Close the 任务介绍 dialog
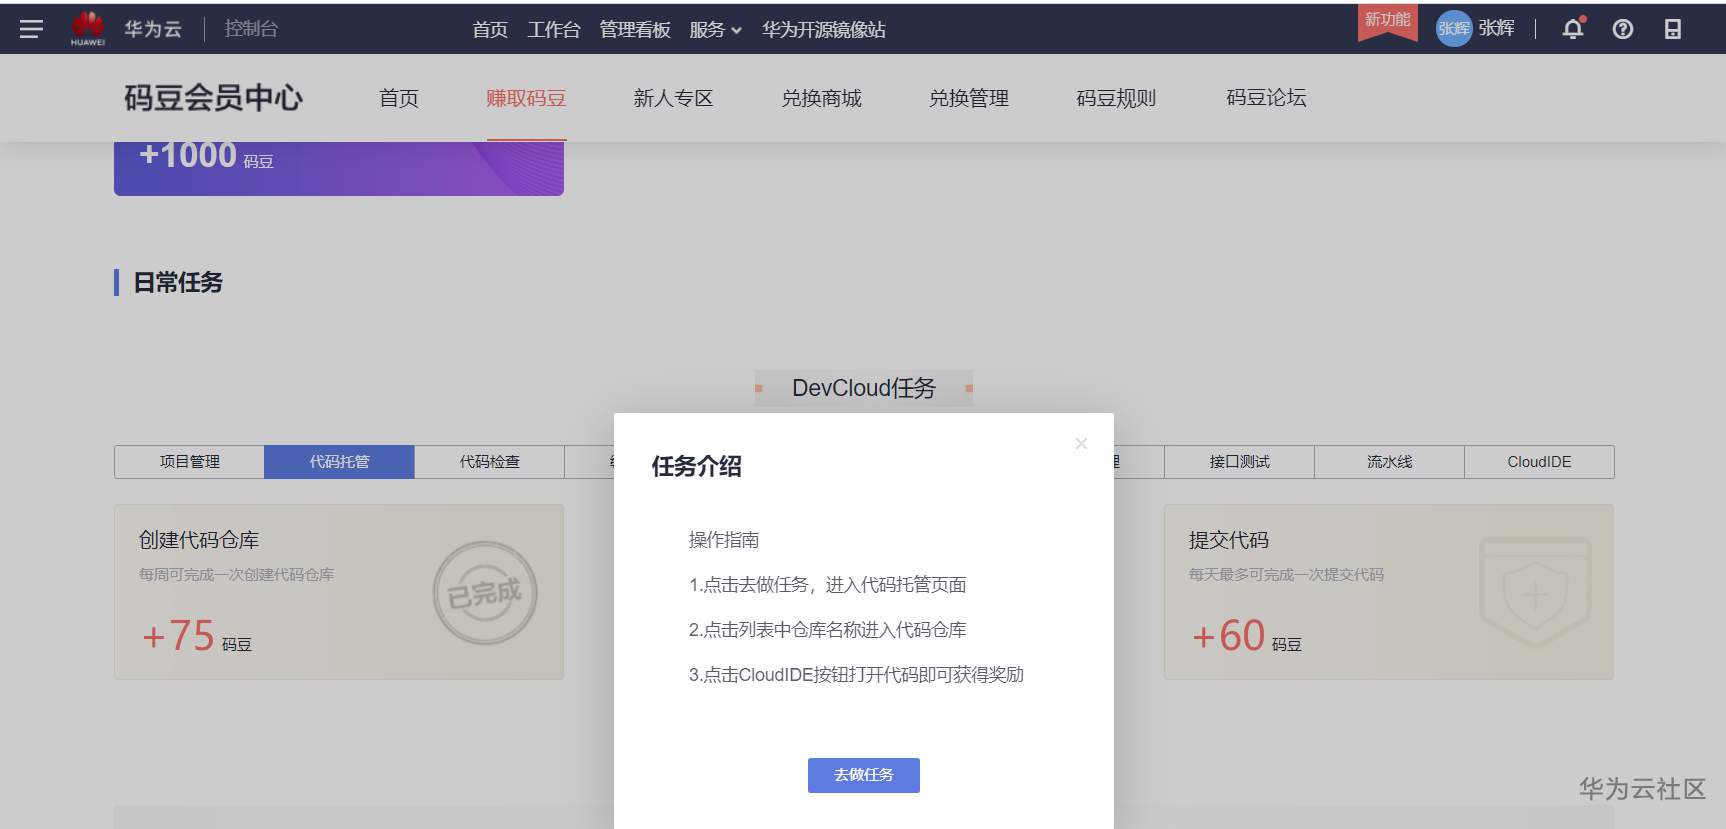 (1081, 443)
